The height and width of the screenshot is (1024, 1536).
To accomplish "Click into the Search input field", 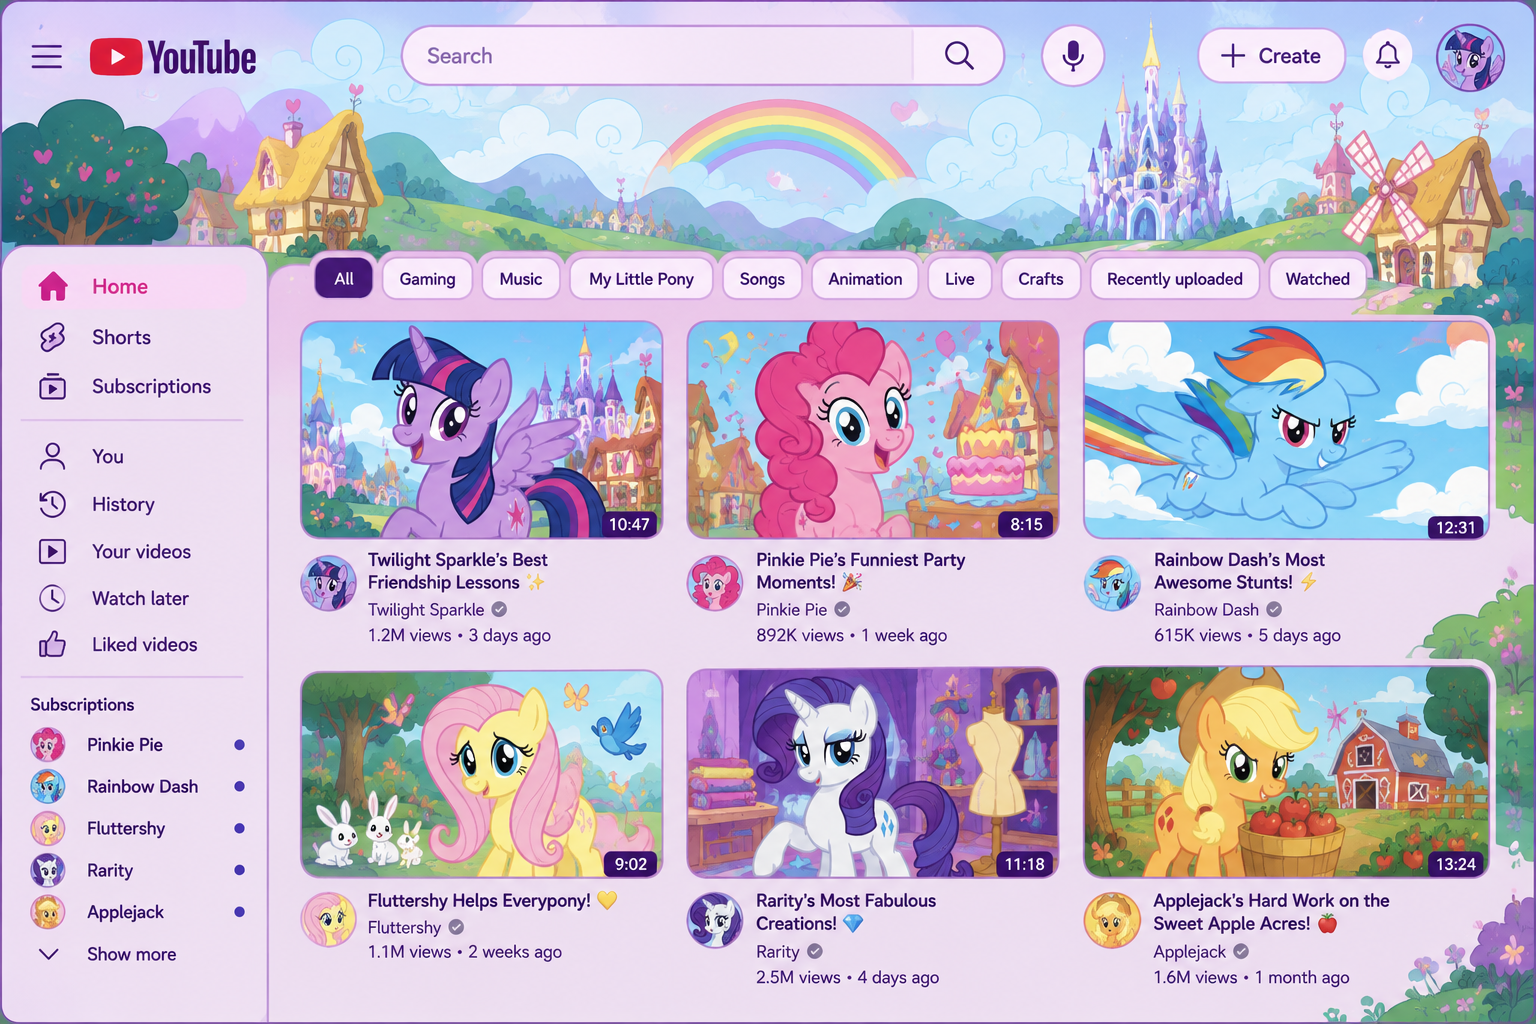I will click(x=659, y=56).
